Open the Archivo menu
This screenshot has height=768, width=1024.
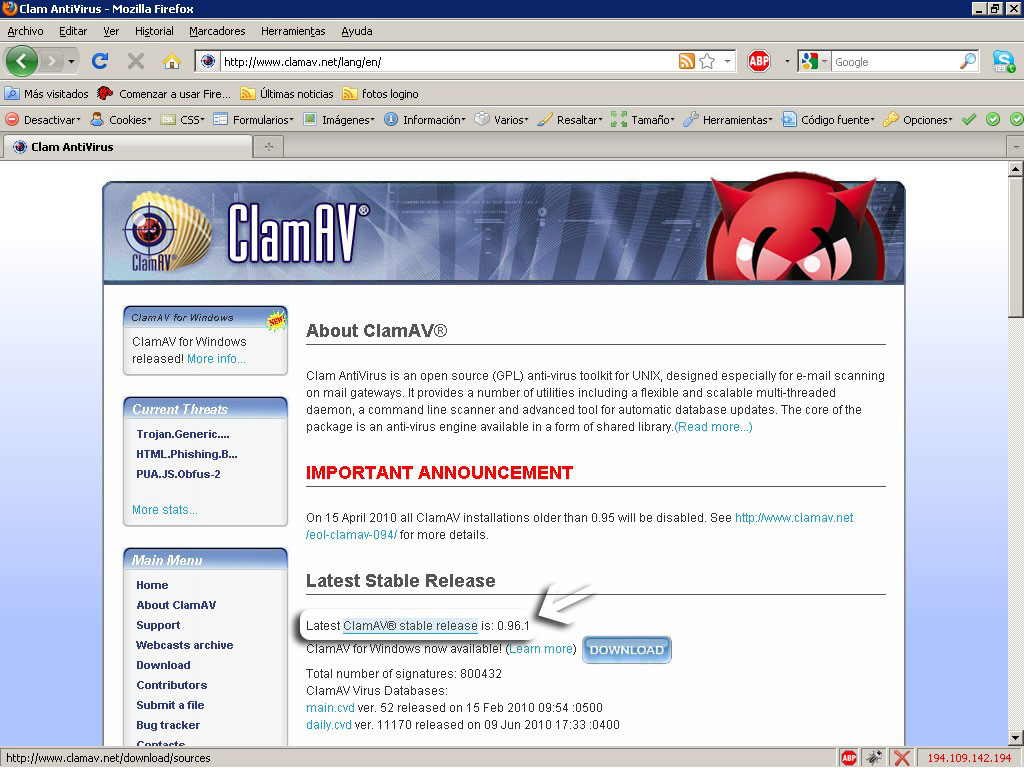tap(25, 31)
